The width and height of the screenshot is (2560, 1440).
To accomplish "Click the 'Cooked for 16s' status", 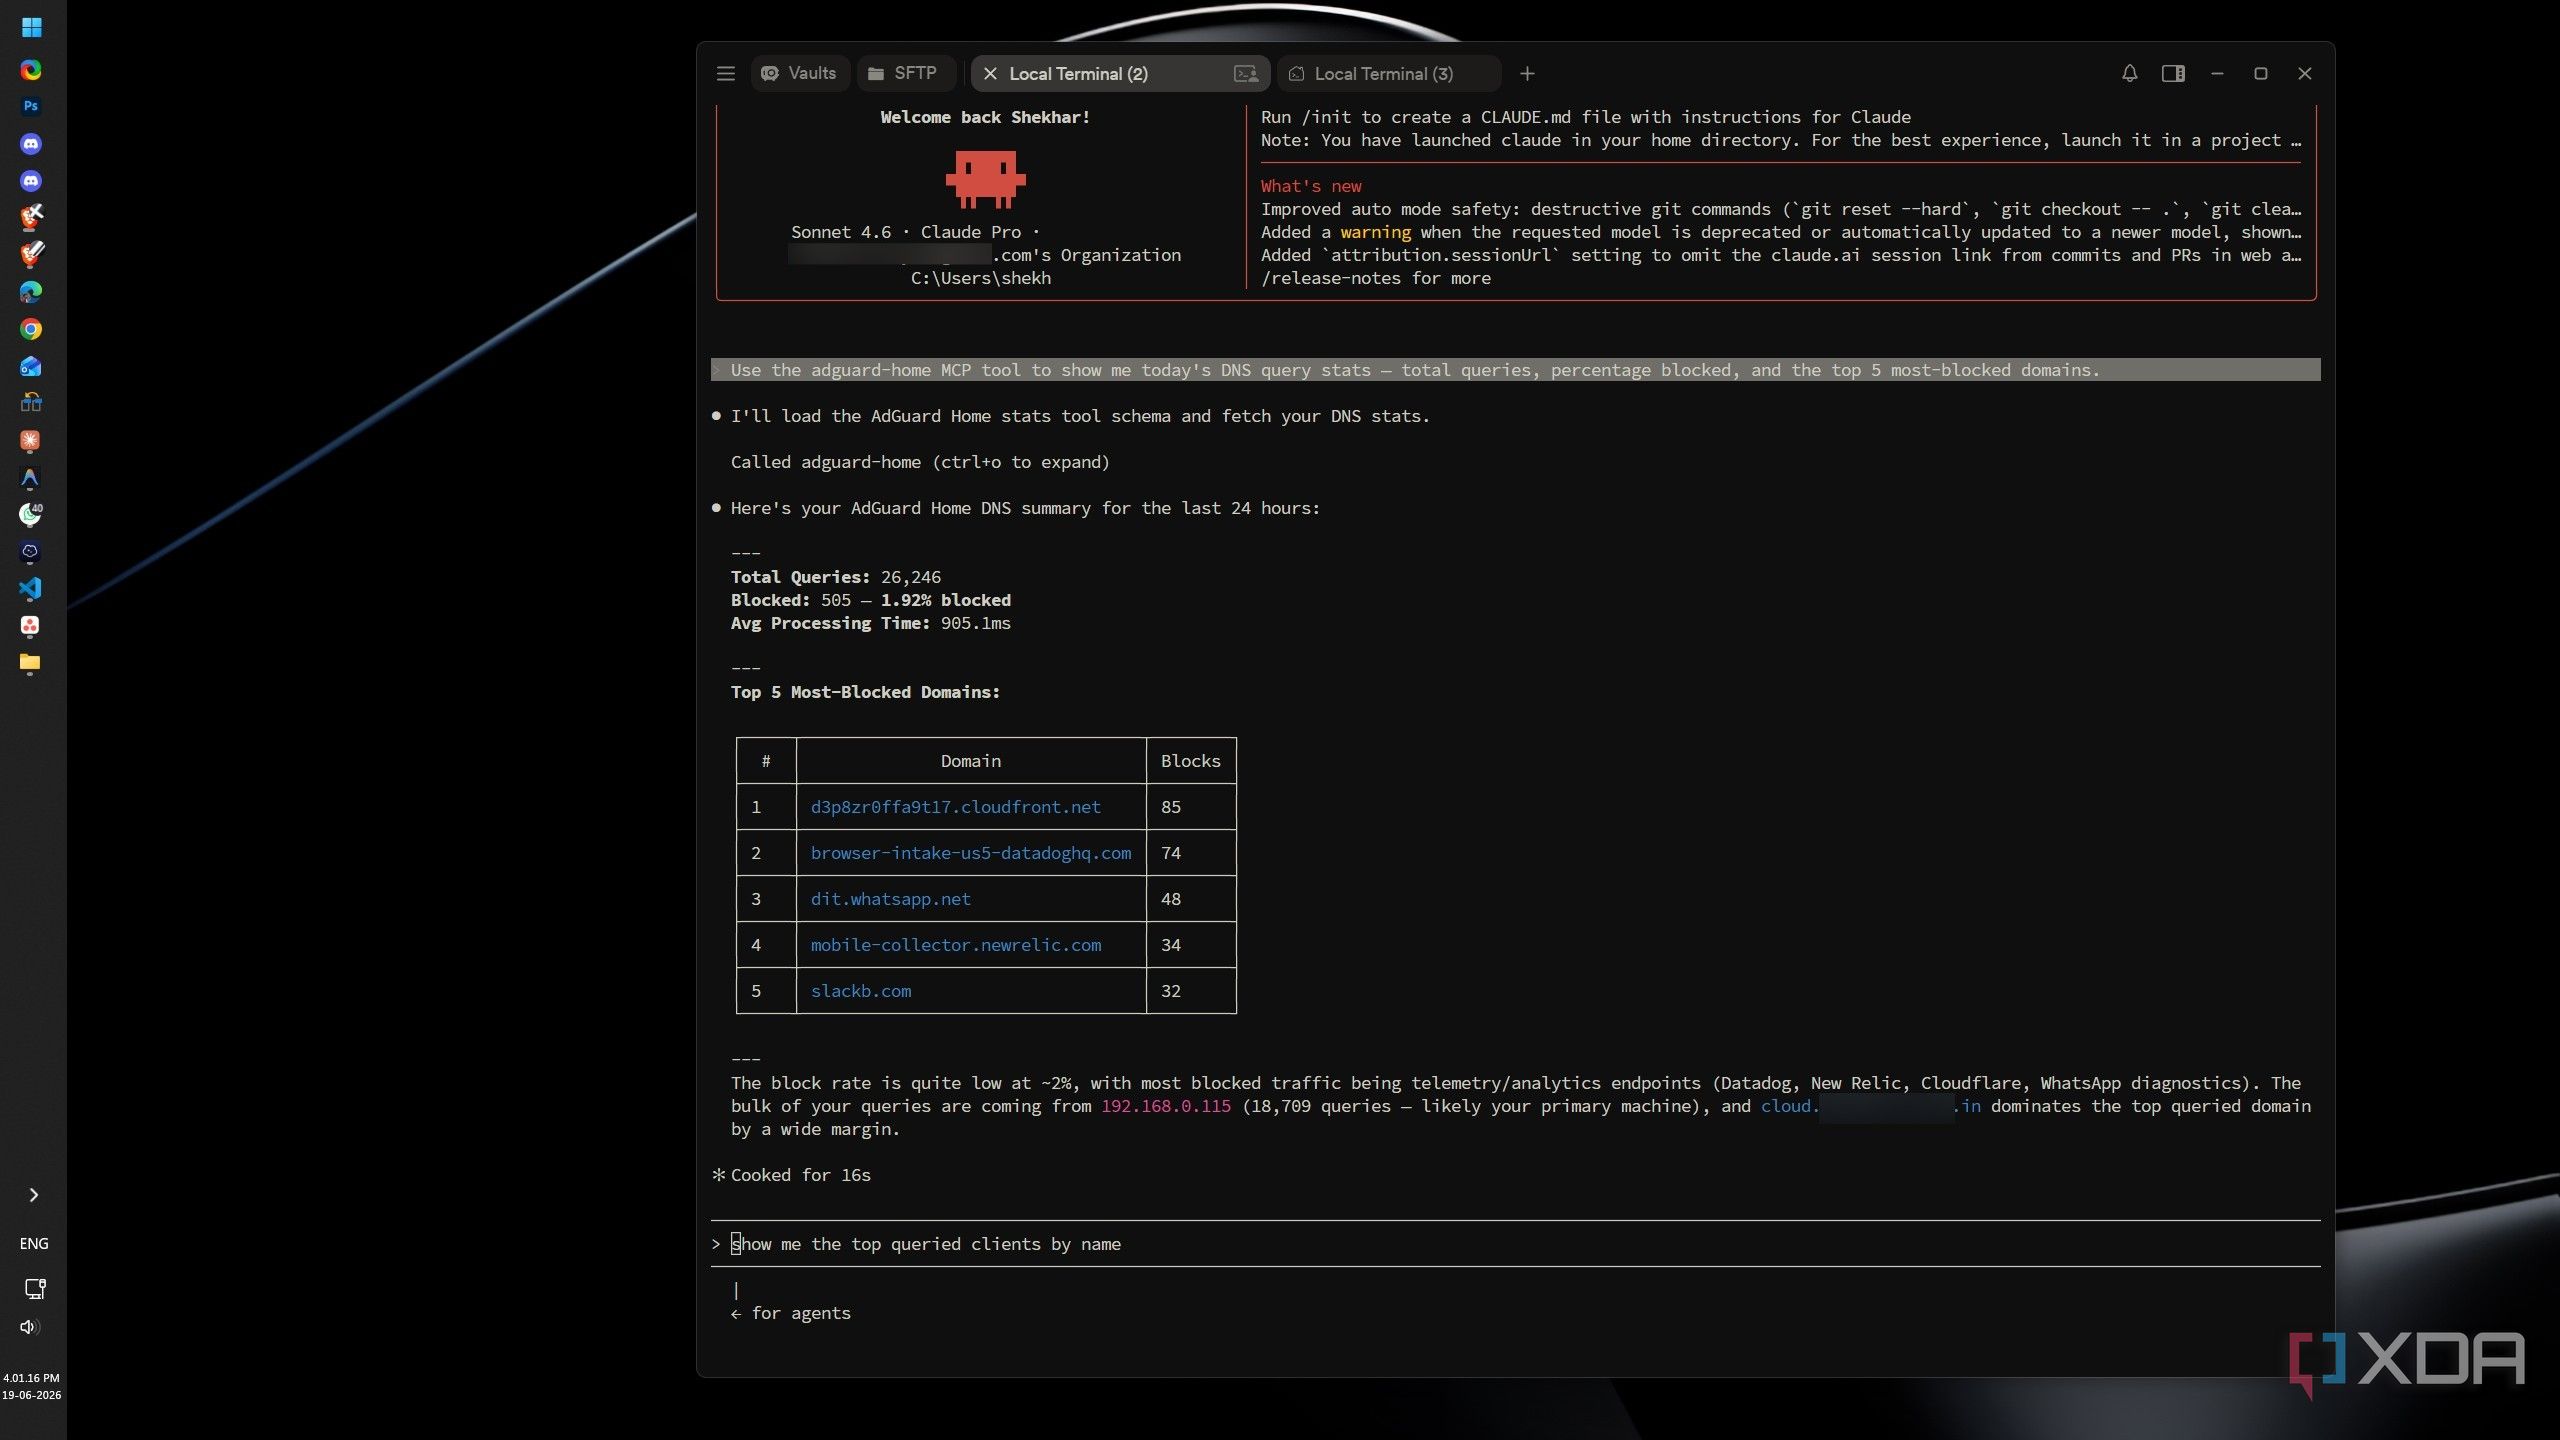I will click(x=800, y=1175).
